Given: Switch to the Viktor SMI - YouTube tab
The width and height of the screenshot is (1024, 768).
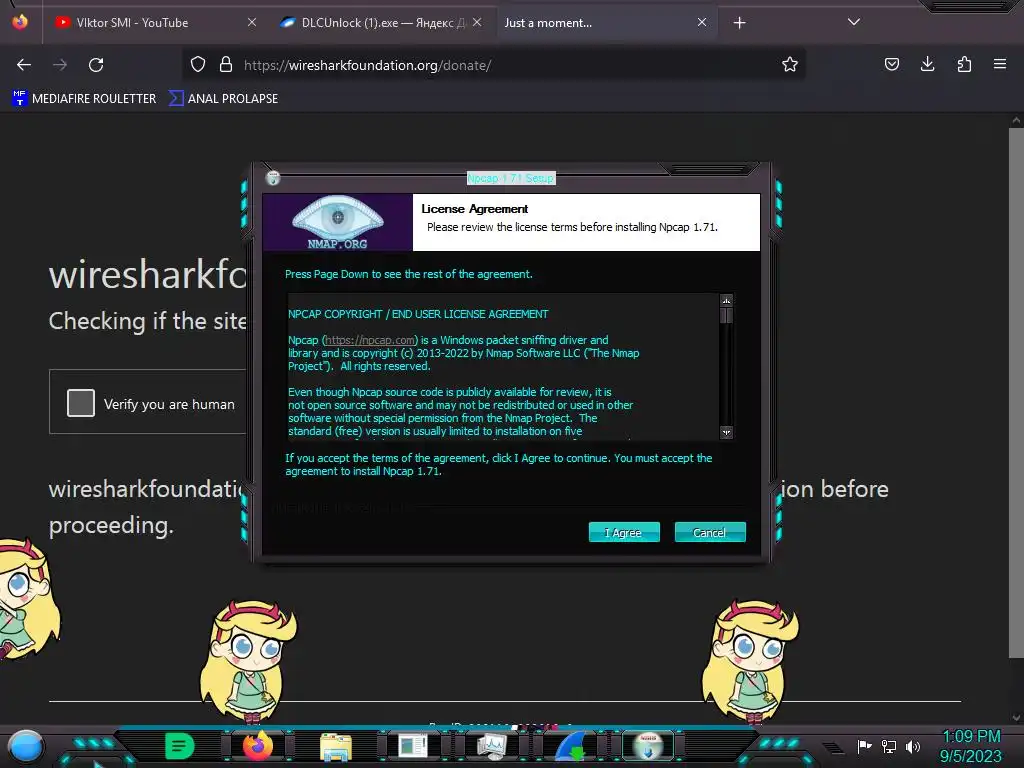Looking at the screenshot, I should pos(132,22).
